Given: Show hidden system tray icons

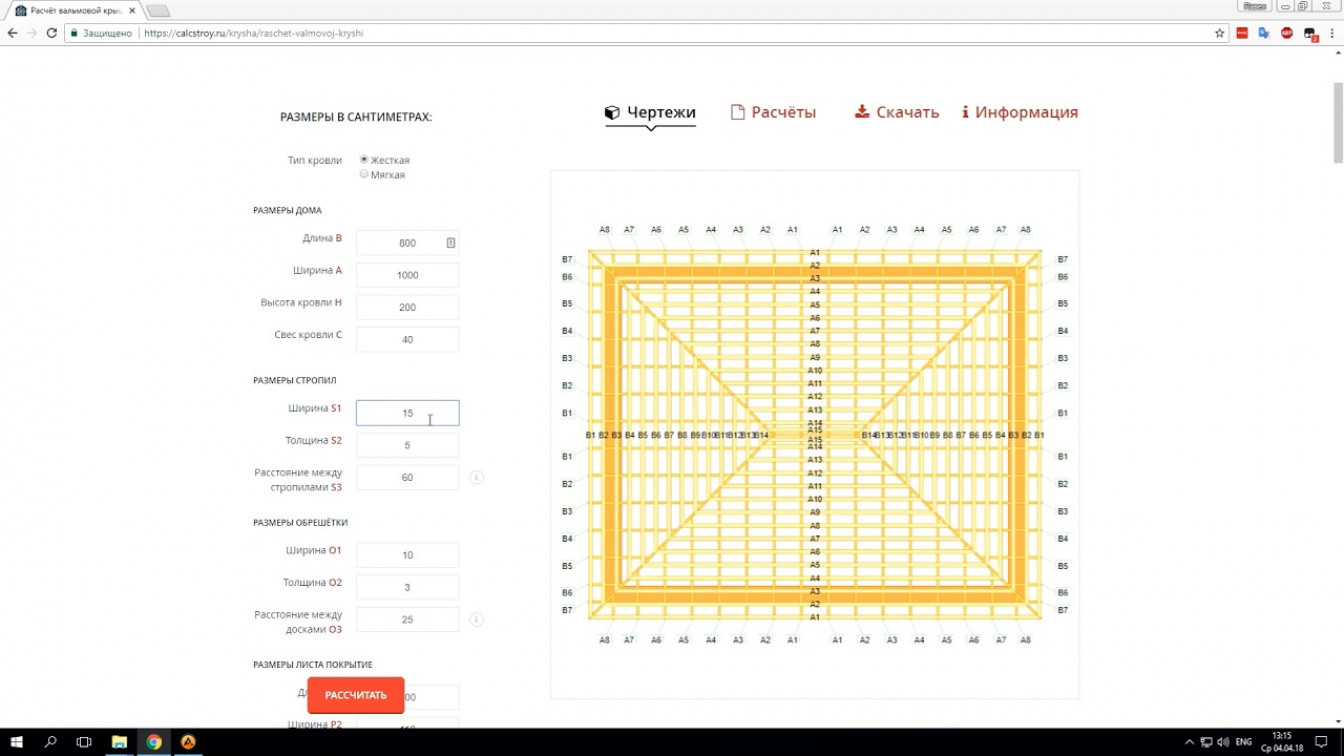Looking at the screenshot, I should coord(1189,742).
